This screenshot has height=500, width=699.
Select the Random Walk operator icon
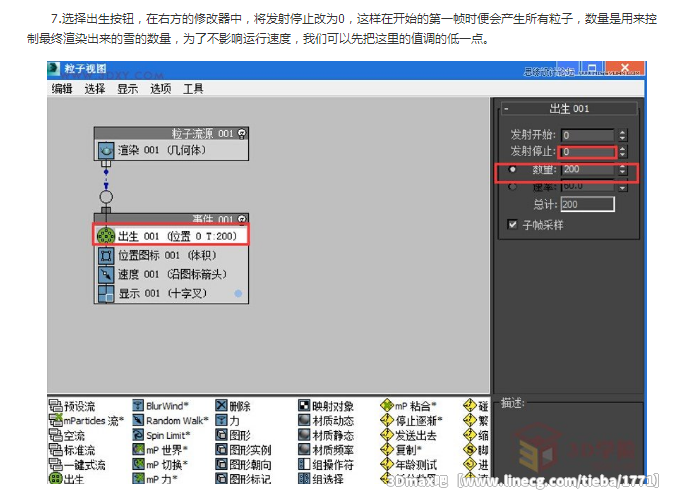[x=138, y=420]
